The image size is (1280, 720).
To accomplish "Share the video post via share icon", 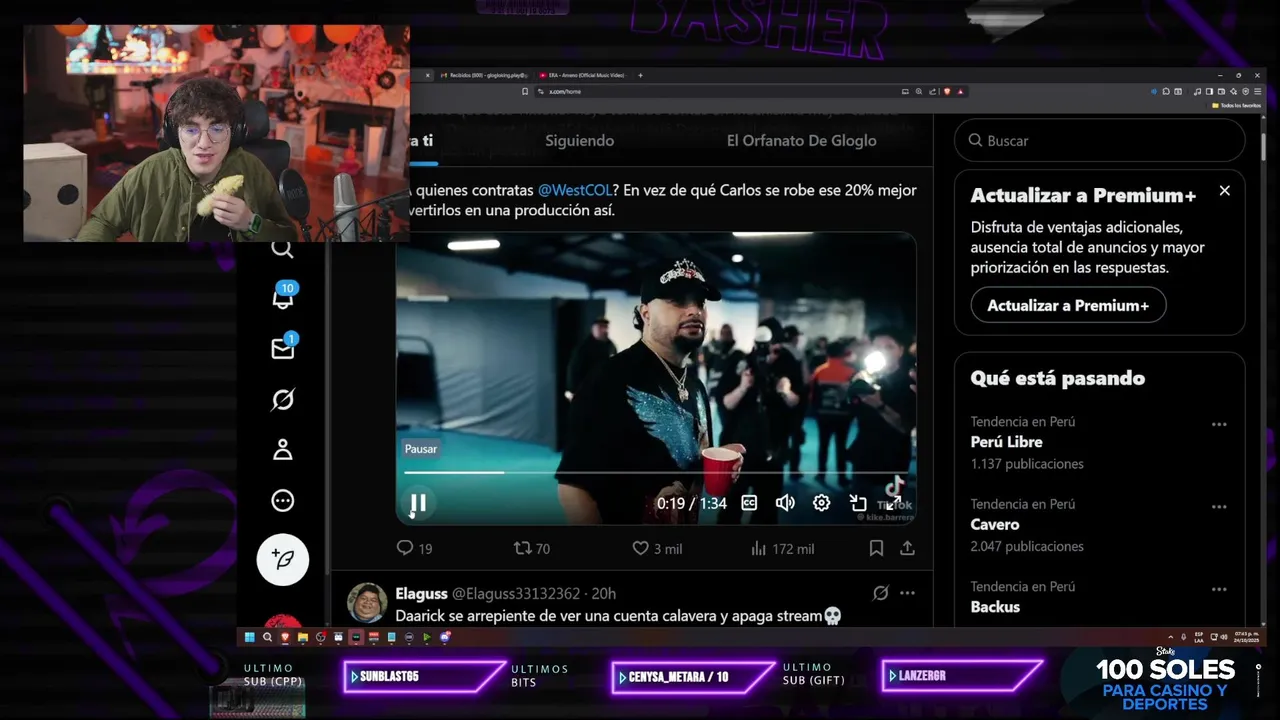I will click(907, 548).
